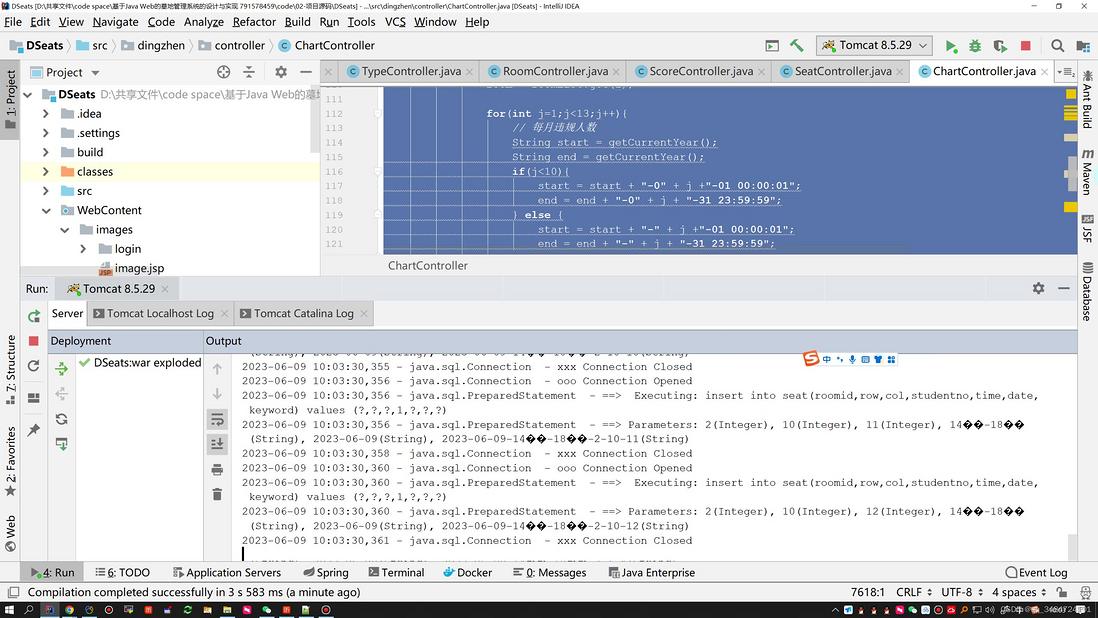Click the dingzhen breadcrumb in navigation bar

pos(154,45)
